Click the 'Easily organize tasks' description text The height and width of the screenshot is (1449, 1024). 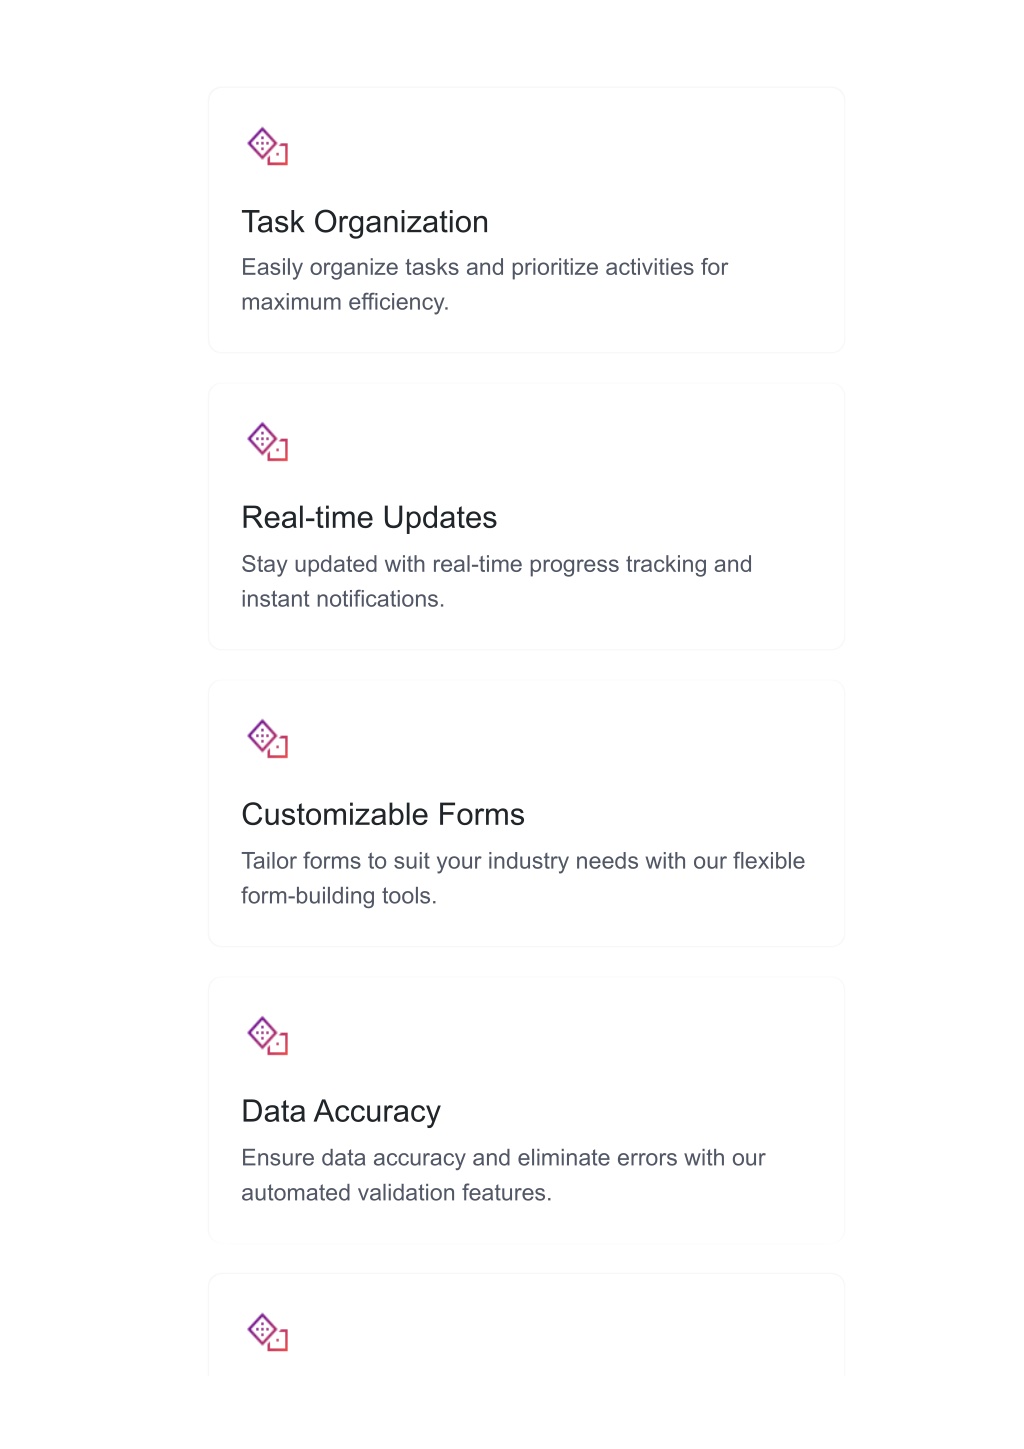pos(485,284)
